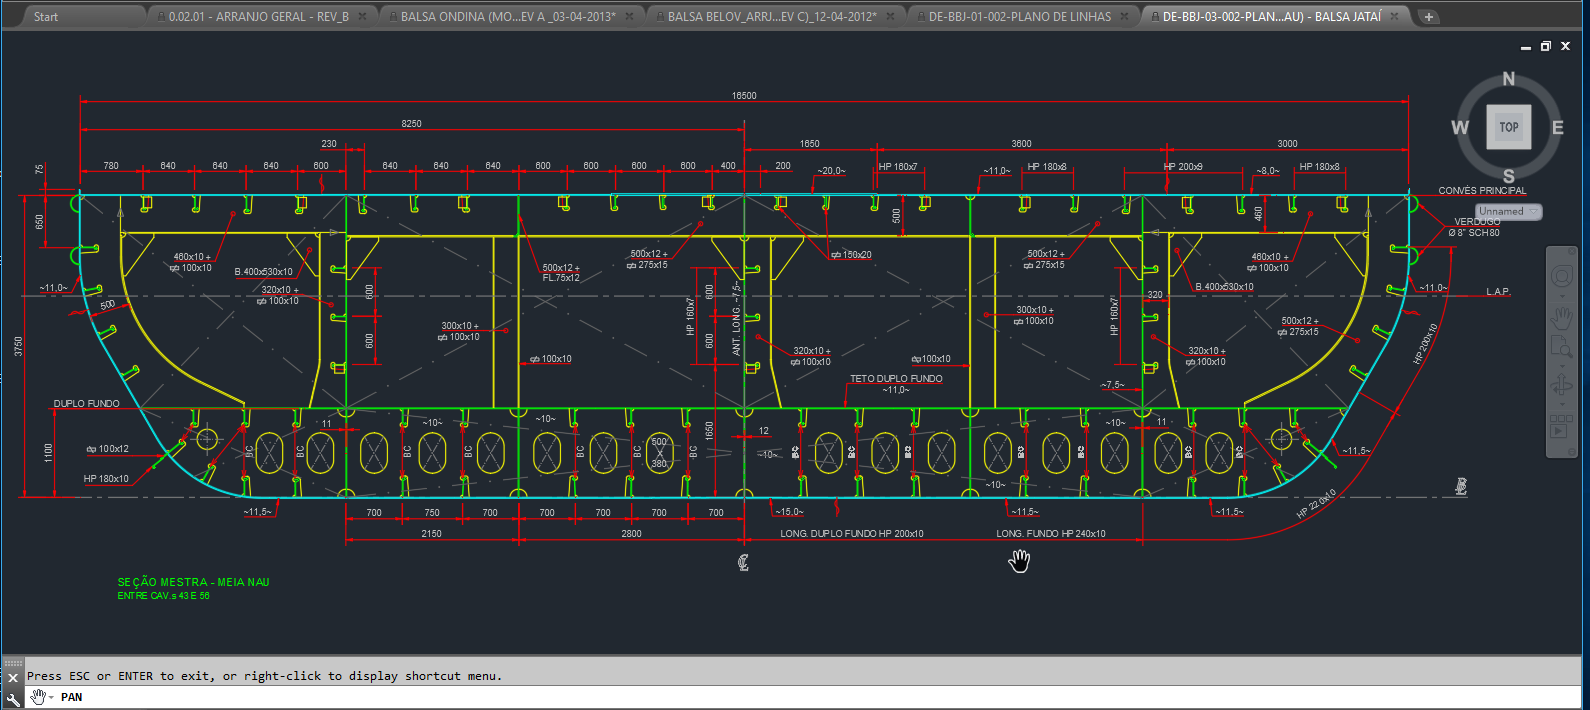The width and height of the screenshot is (1590, 710).
Task: Open the Full Navigation Wheel
Action: [1561, 276]
